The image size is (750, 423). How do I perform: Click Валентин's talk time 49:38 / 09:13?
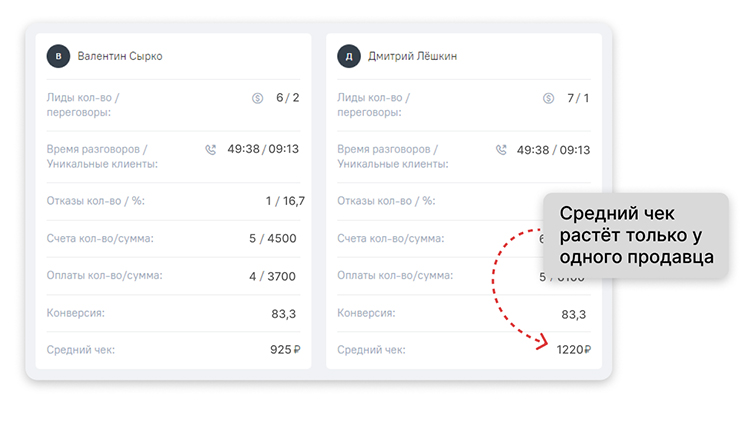[263, 149]
